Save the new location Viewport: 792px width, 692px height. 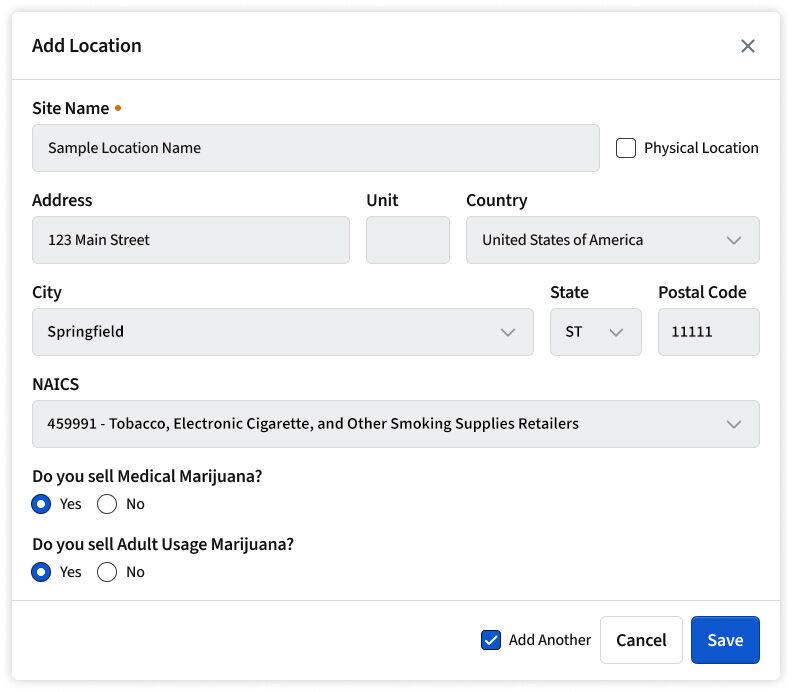[725, 640]
